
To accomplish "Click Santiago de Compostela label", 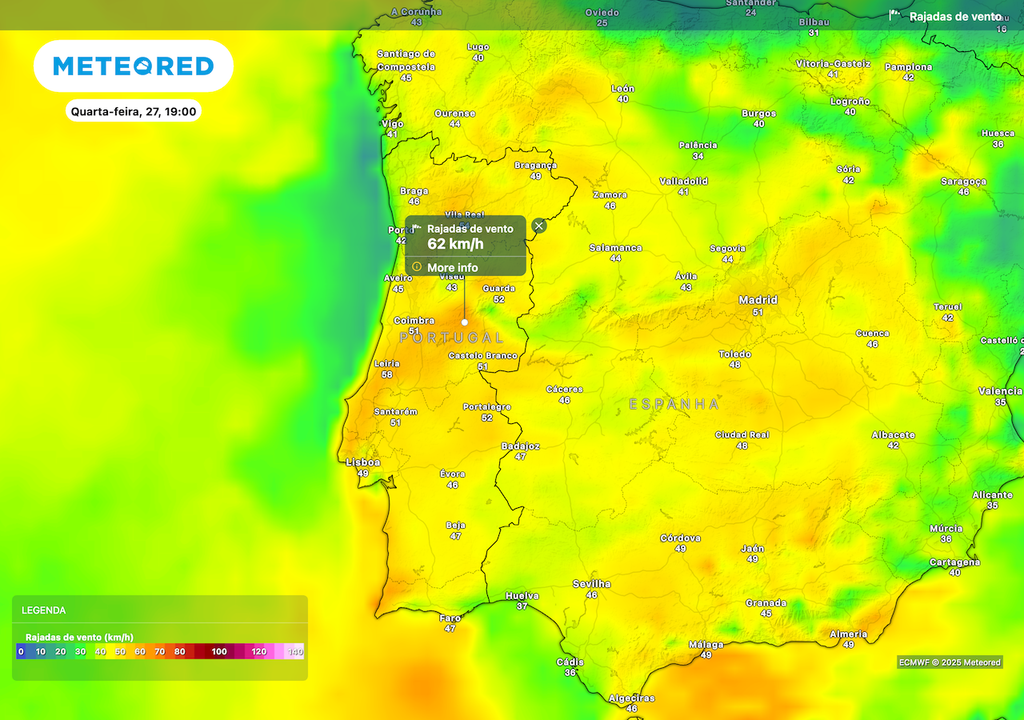I will click(406, 60).
